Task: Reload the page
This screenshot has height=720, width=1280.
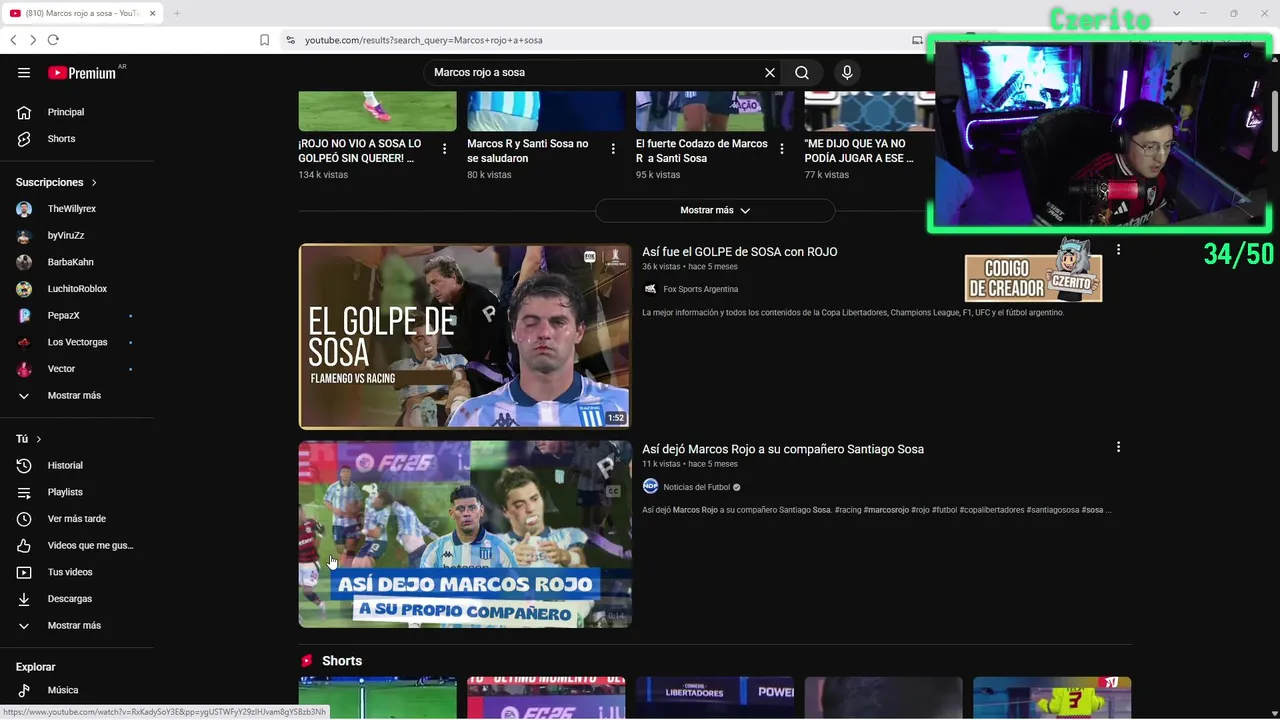Action: click(x=53, y=40)
